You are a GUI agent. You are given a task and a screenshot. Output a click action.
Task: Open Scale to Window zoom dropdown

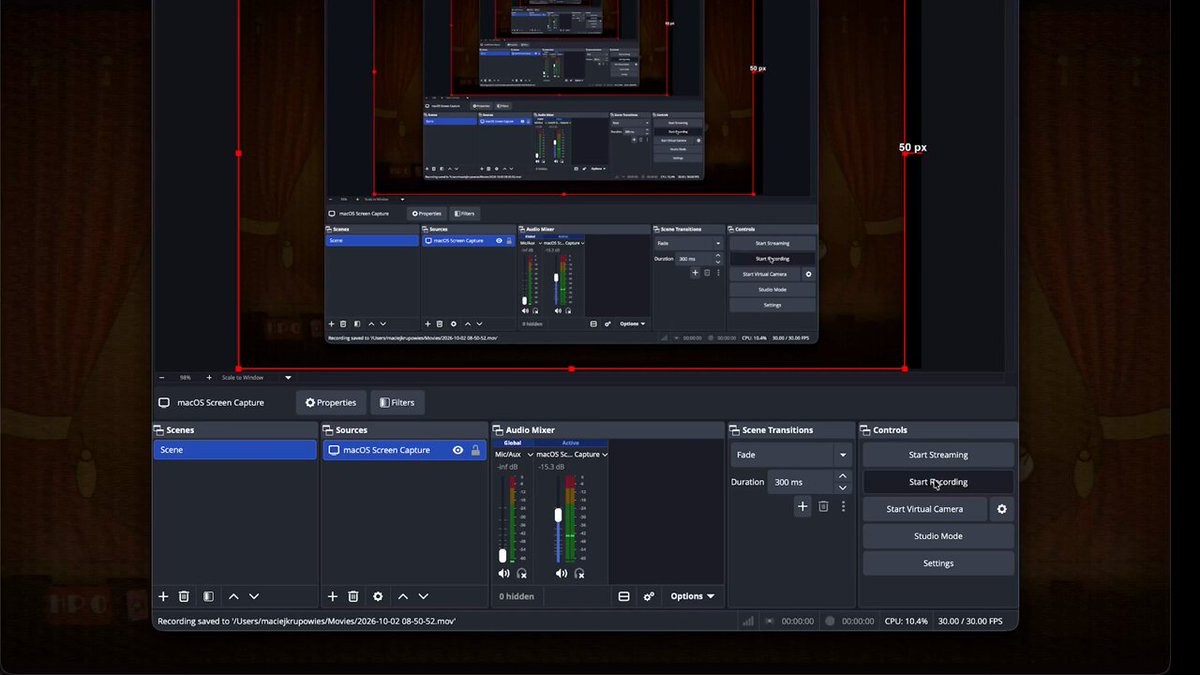257,378
